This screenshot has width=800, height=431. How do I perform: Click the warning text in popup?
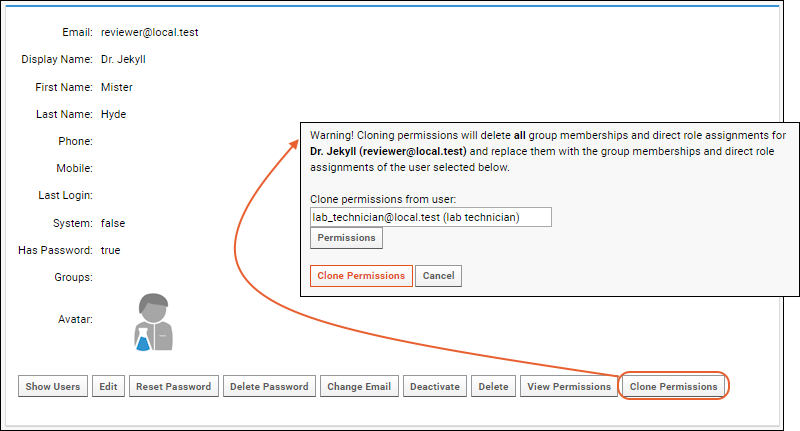tap(547, 151)
